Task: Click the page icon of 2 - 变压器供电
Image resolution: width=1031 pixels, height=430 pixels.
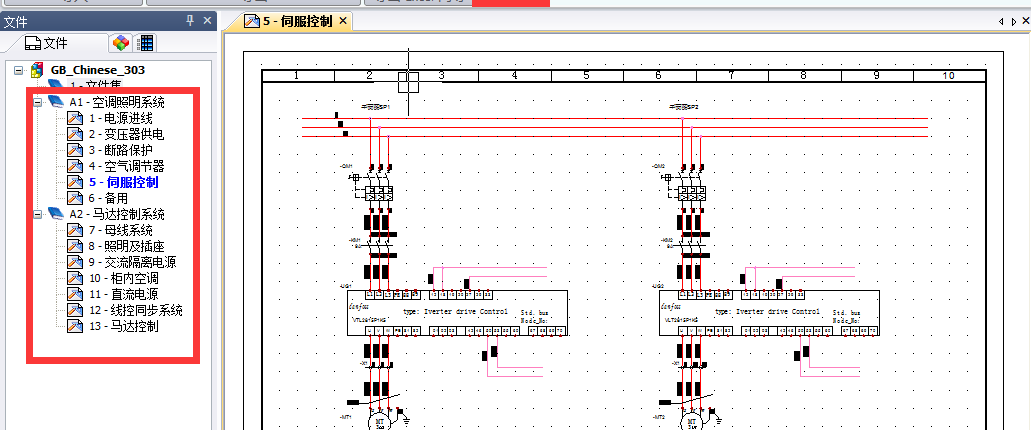Action: [x=76, y=134]
